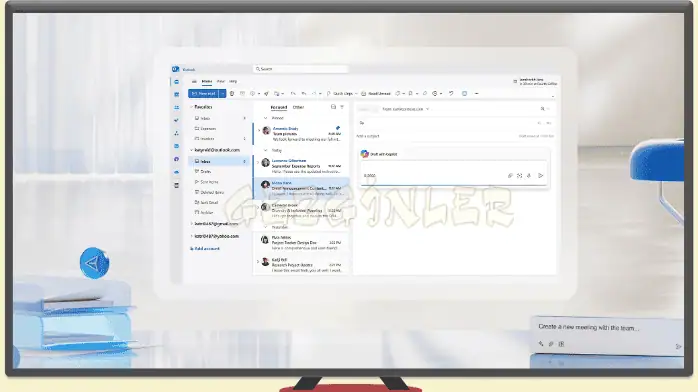Open the Project Tracker Design Doc email
This screenshot has height=392, width=698.
click(301, 242)
